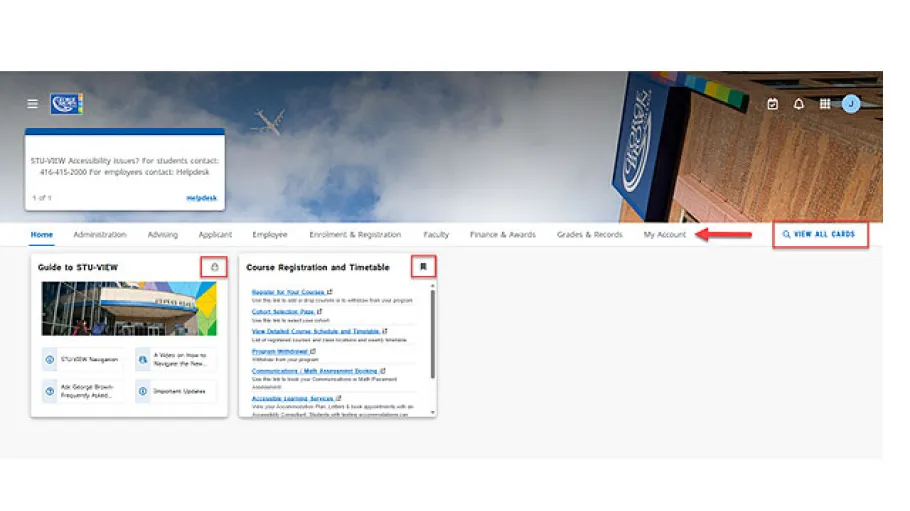
Task: Select the Home tab
Action: (42, 235)
